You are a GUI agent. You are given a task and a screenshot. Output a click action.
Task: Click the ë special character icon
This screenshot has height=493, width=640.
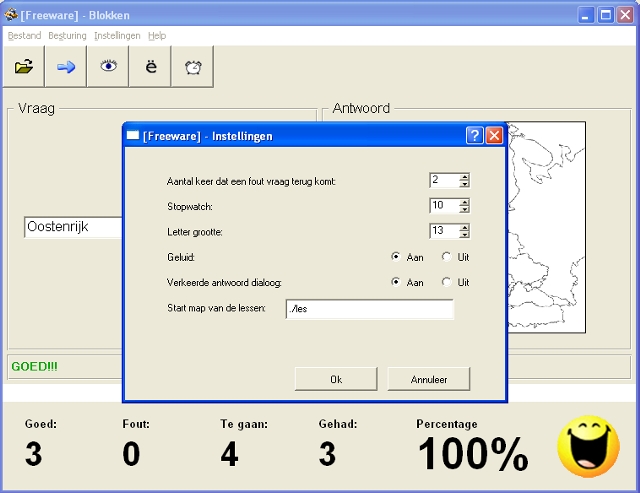pyautogui.click(x=150, y=67)
